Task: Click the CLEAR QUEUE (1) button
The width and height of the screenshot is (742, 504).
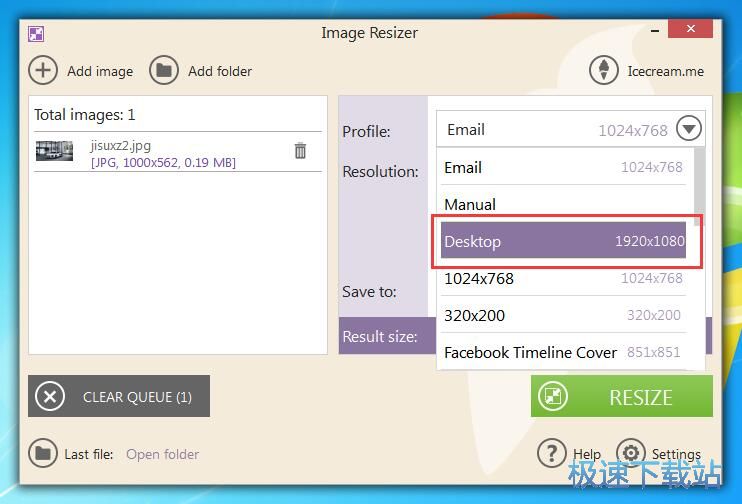Action: (119, 396)
